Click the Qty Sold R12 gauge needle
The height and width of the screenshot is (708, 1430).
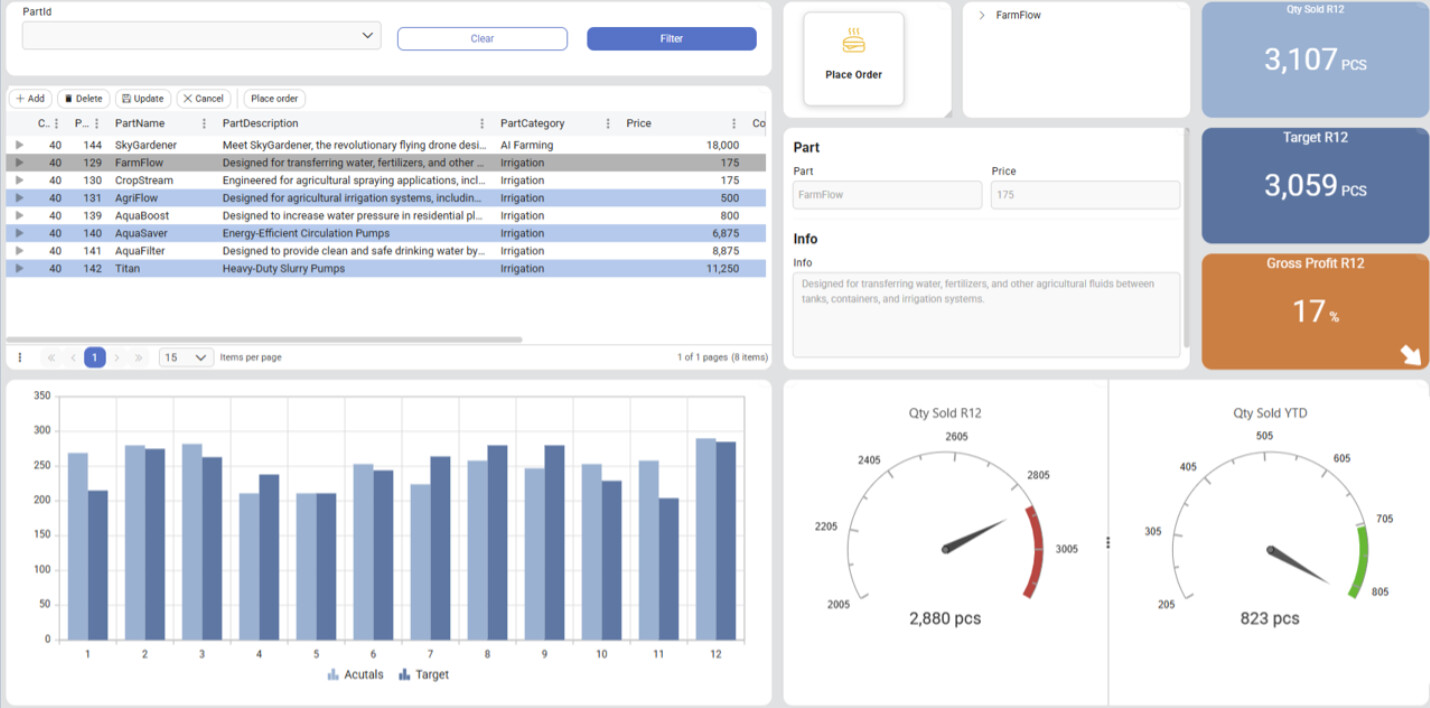(974, 535)
